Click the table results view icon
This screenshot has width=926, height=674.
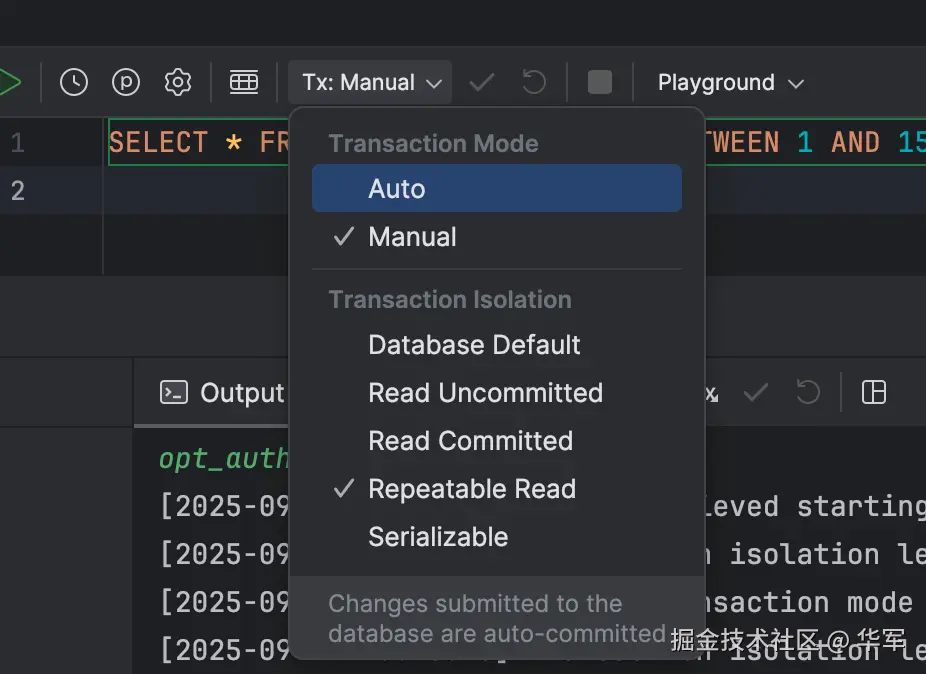point(244,82)
